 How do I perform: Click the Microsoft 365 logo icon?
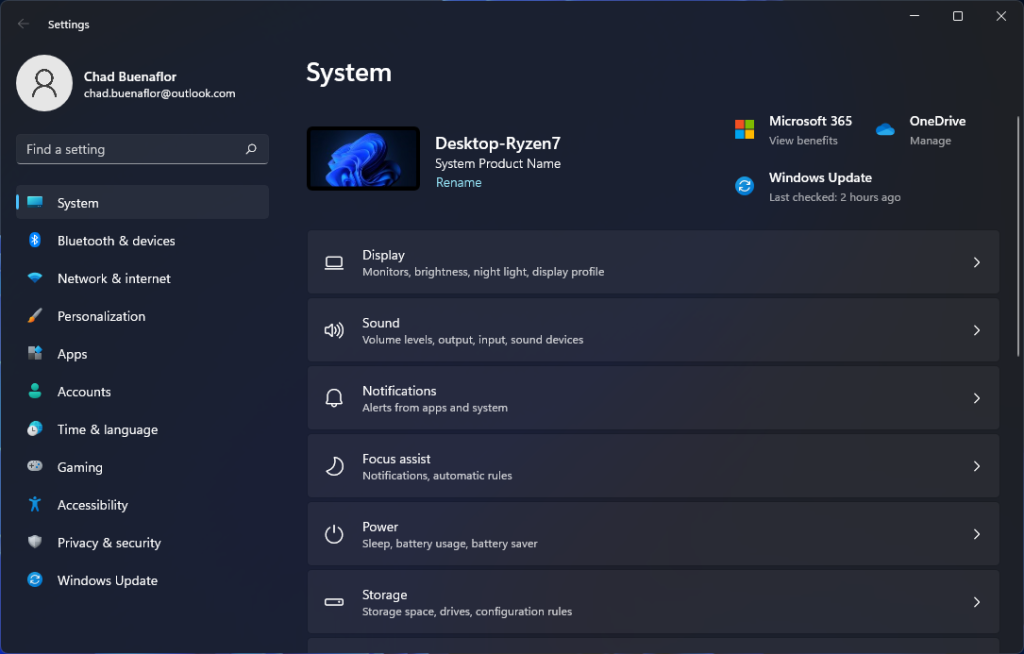tap(744, 129)
